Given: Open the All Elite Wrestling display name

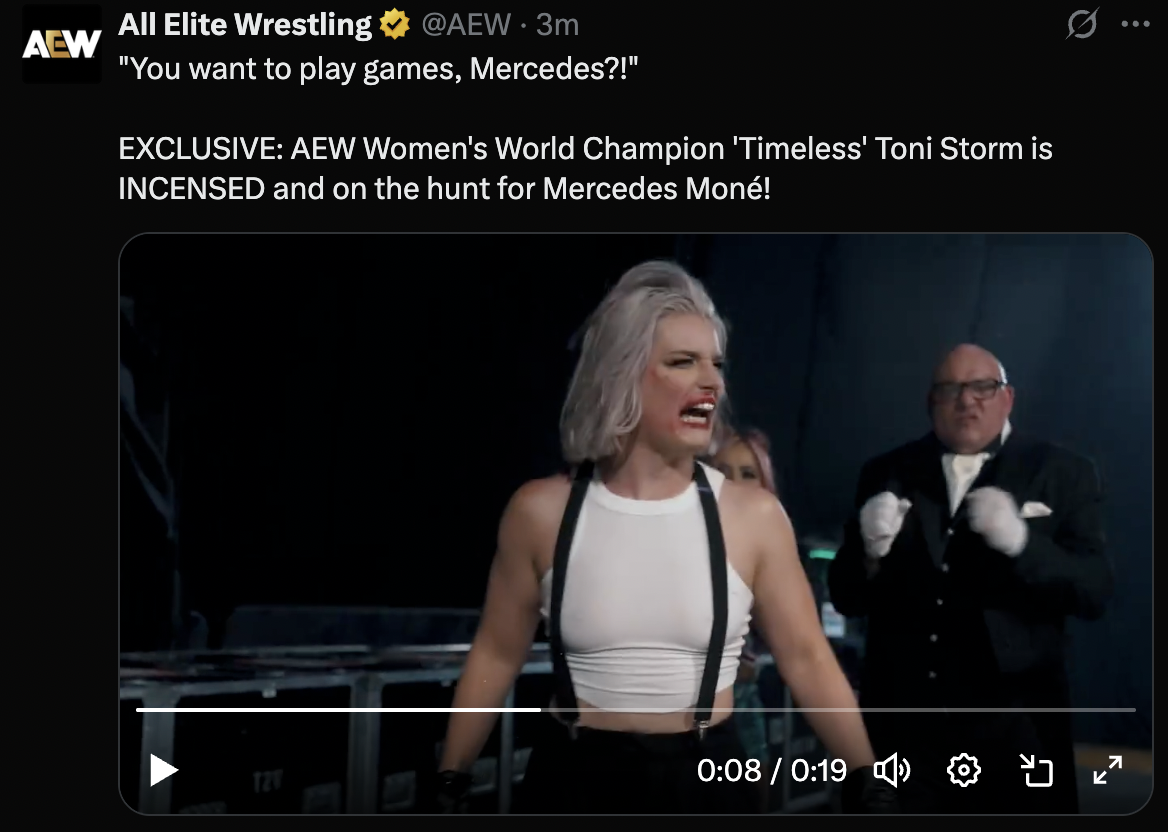Looking at the screenshot, I should [x=245, y=25].
